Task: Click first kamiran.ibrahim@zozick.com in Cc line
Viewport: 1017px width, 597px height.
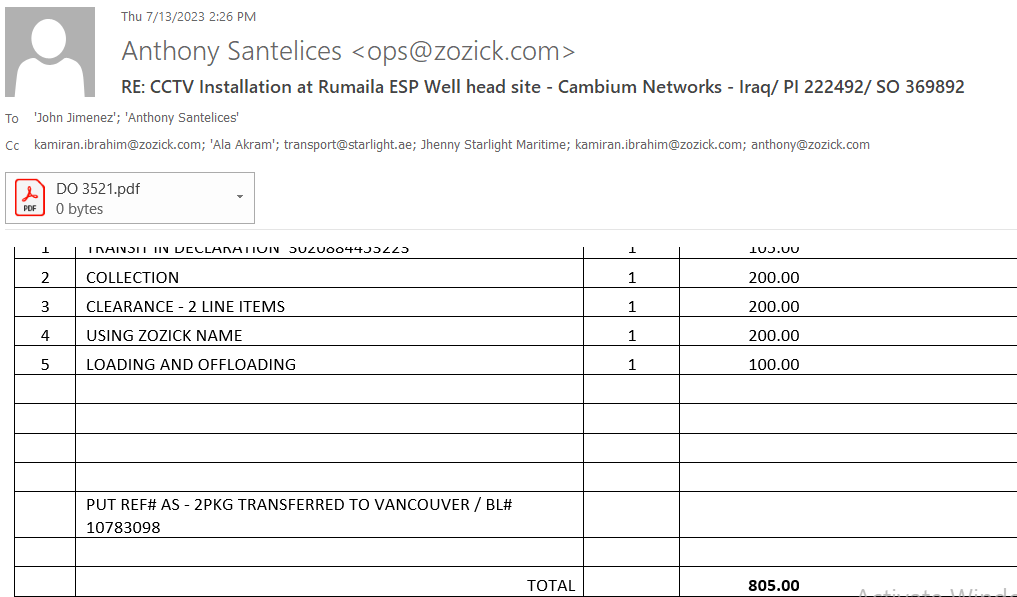Action: pos(117,145)
